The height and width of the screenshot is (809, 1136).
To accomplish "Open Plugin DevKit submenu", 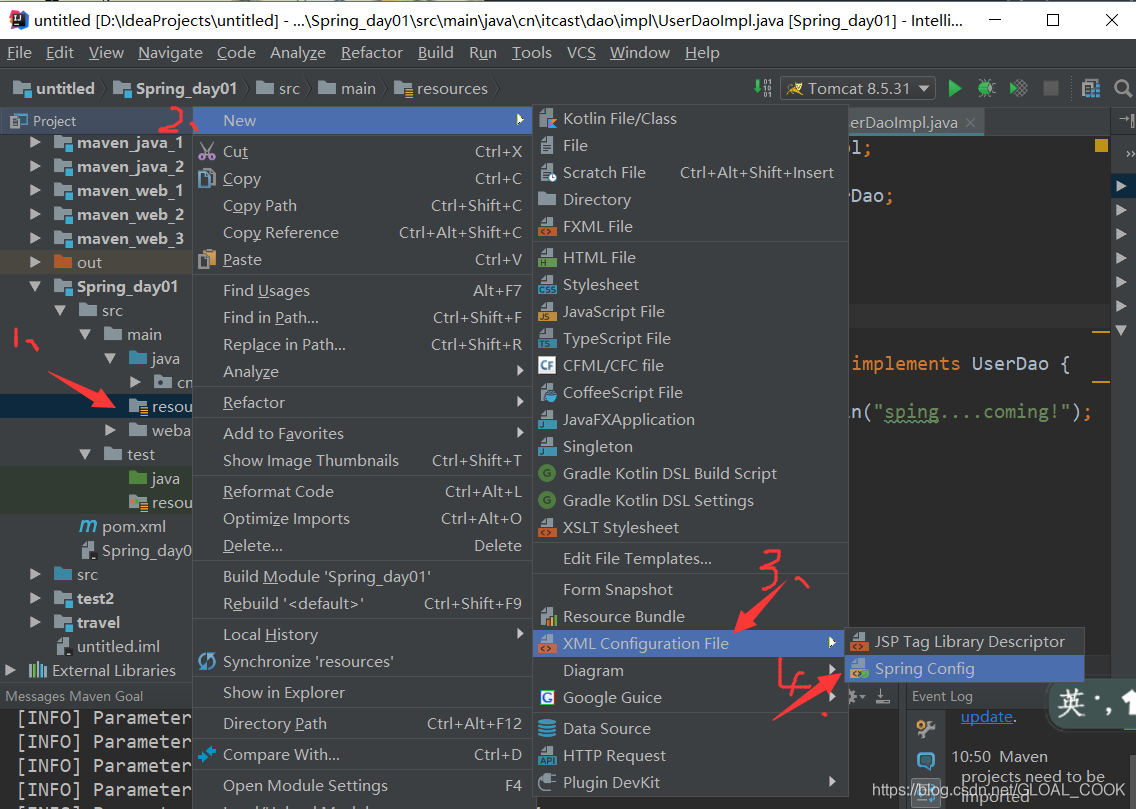I will [690, 783].
